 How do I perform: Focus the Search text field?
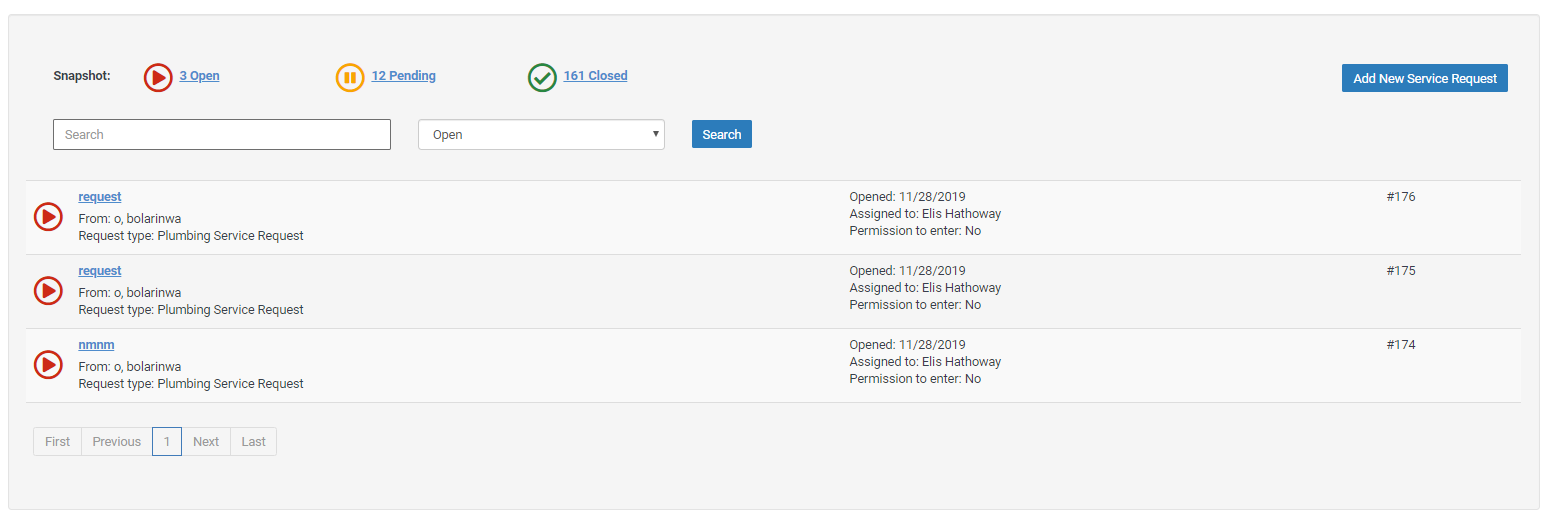[x=222, y=134]
